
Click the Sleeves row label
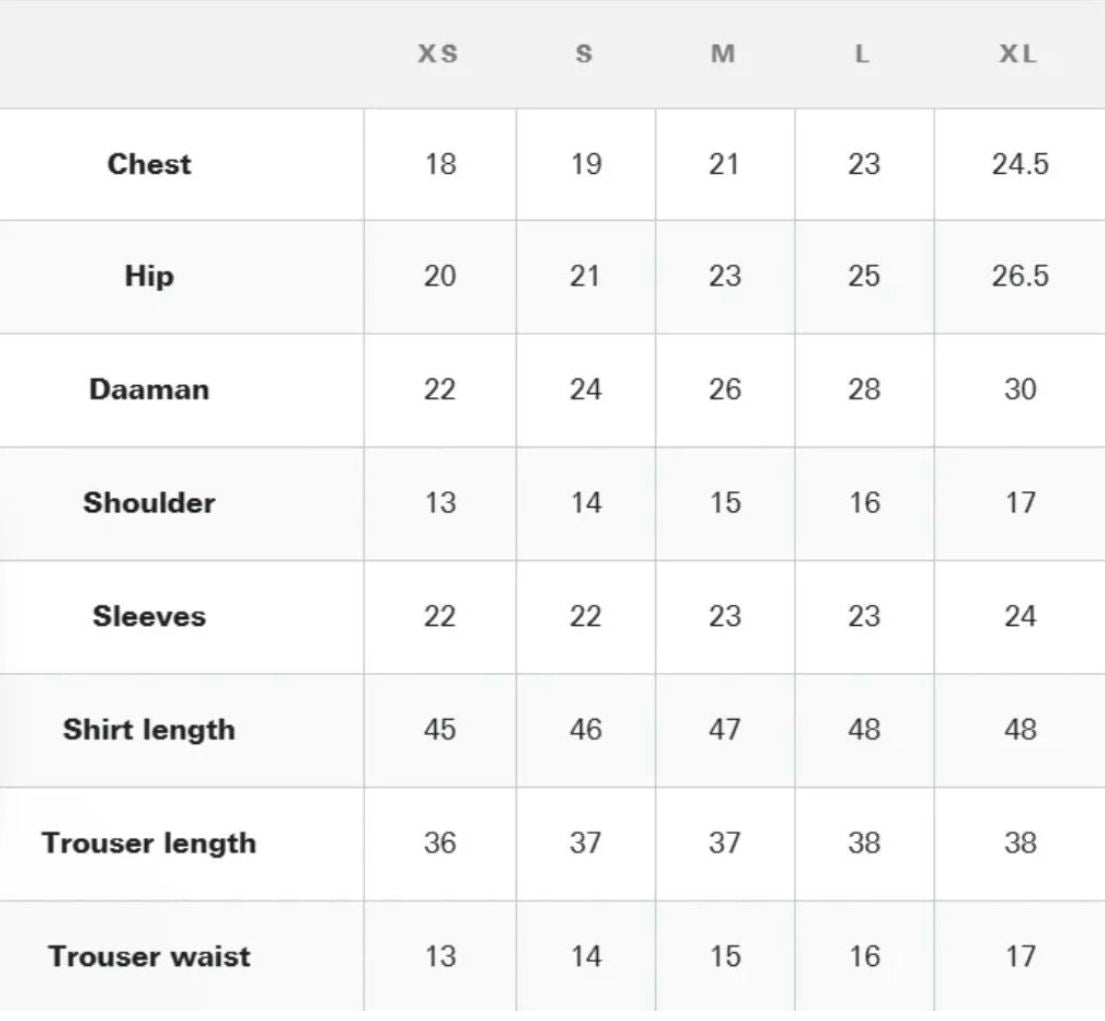pos(149,616)
